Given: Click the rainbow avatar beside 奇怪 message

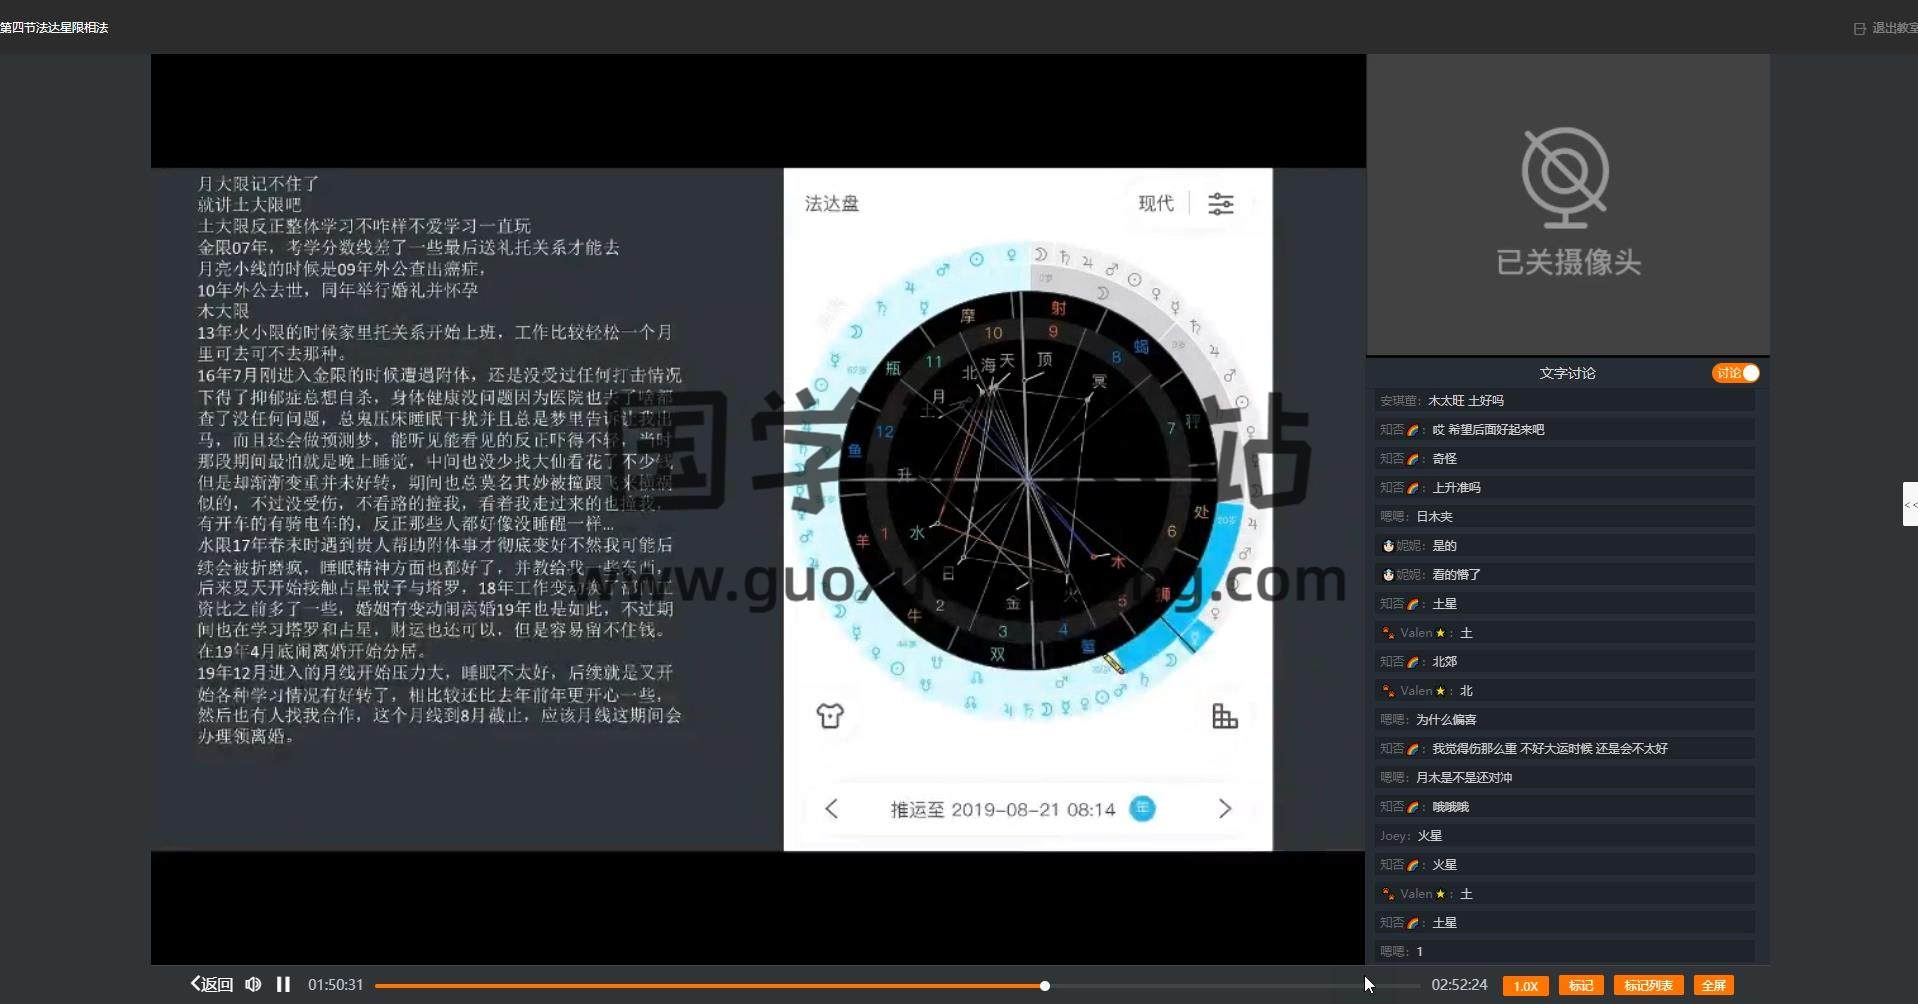Looking at the screenshot, I should (1413, 459).
